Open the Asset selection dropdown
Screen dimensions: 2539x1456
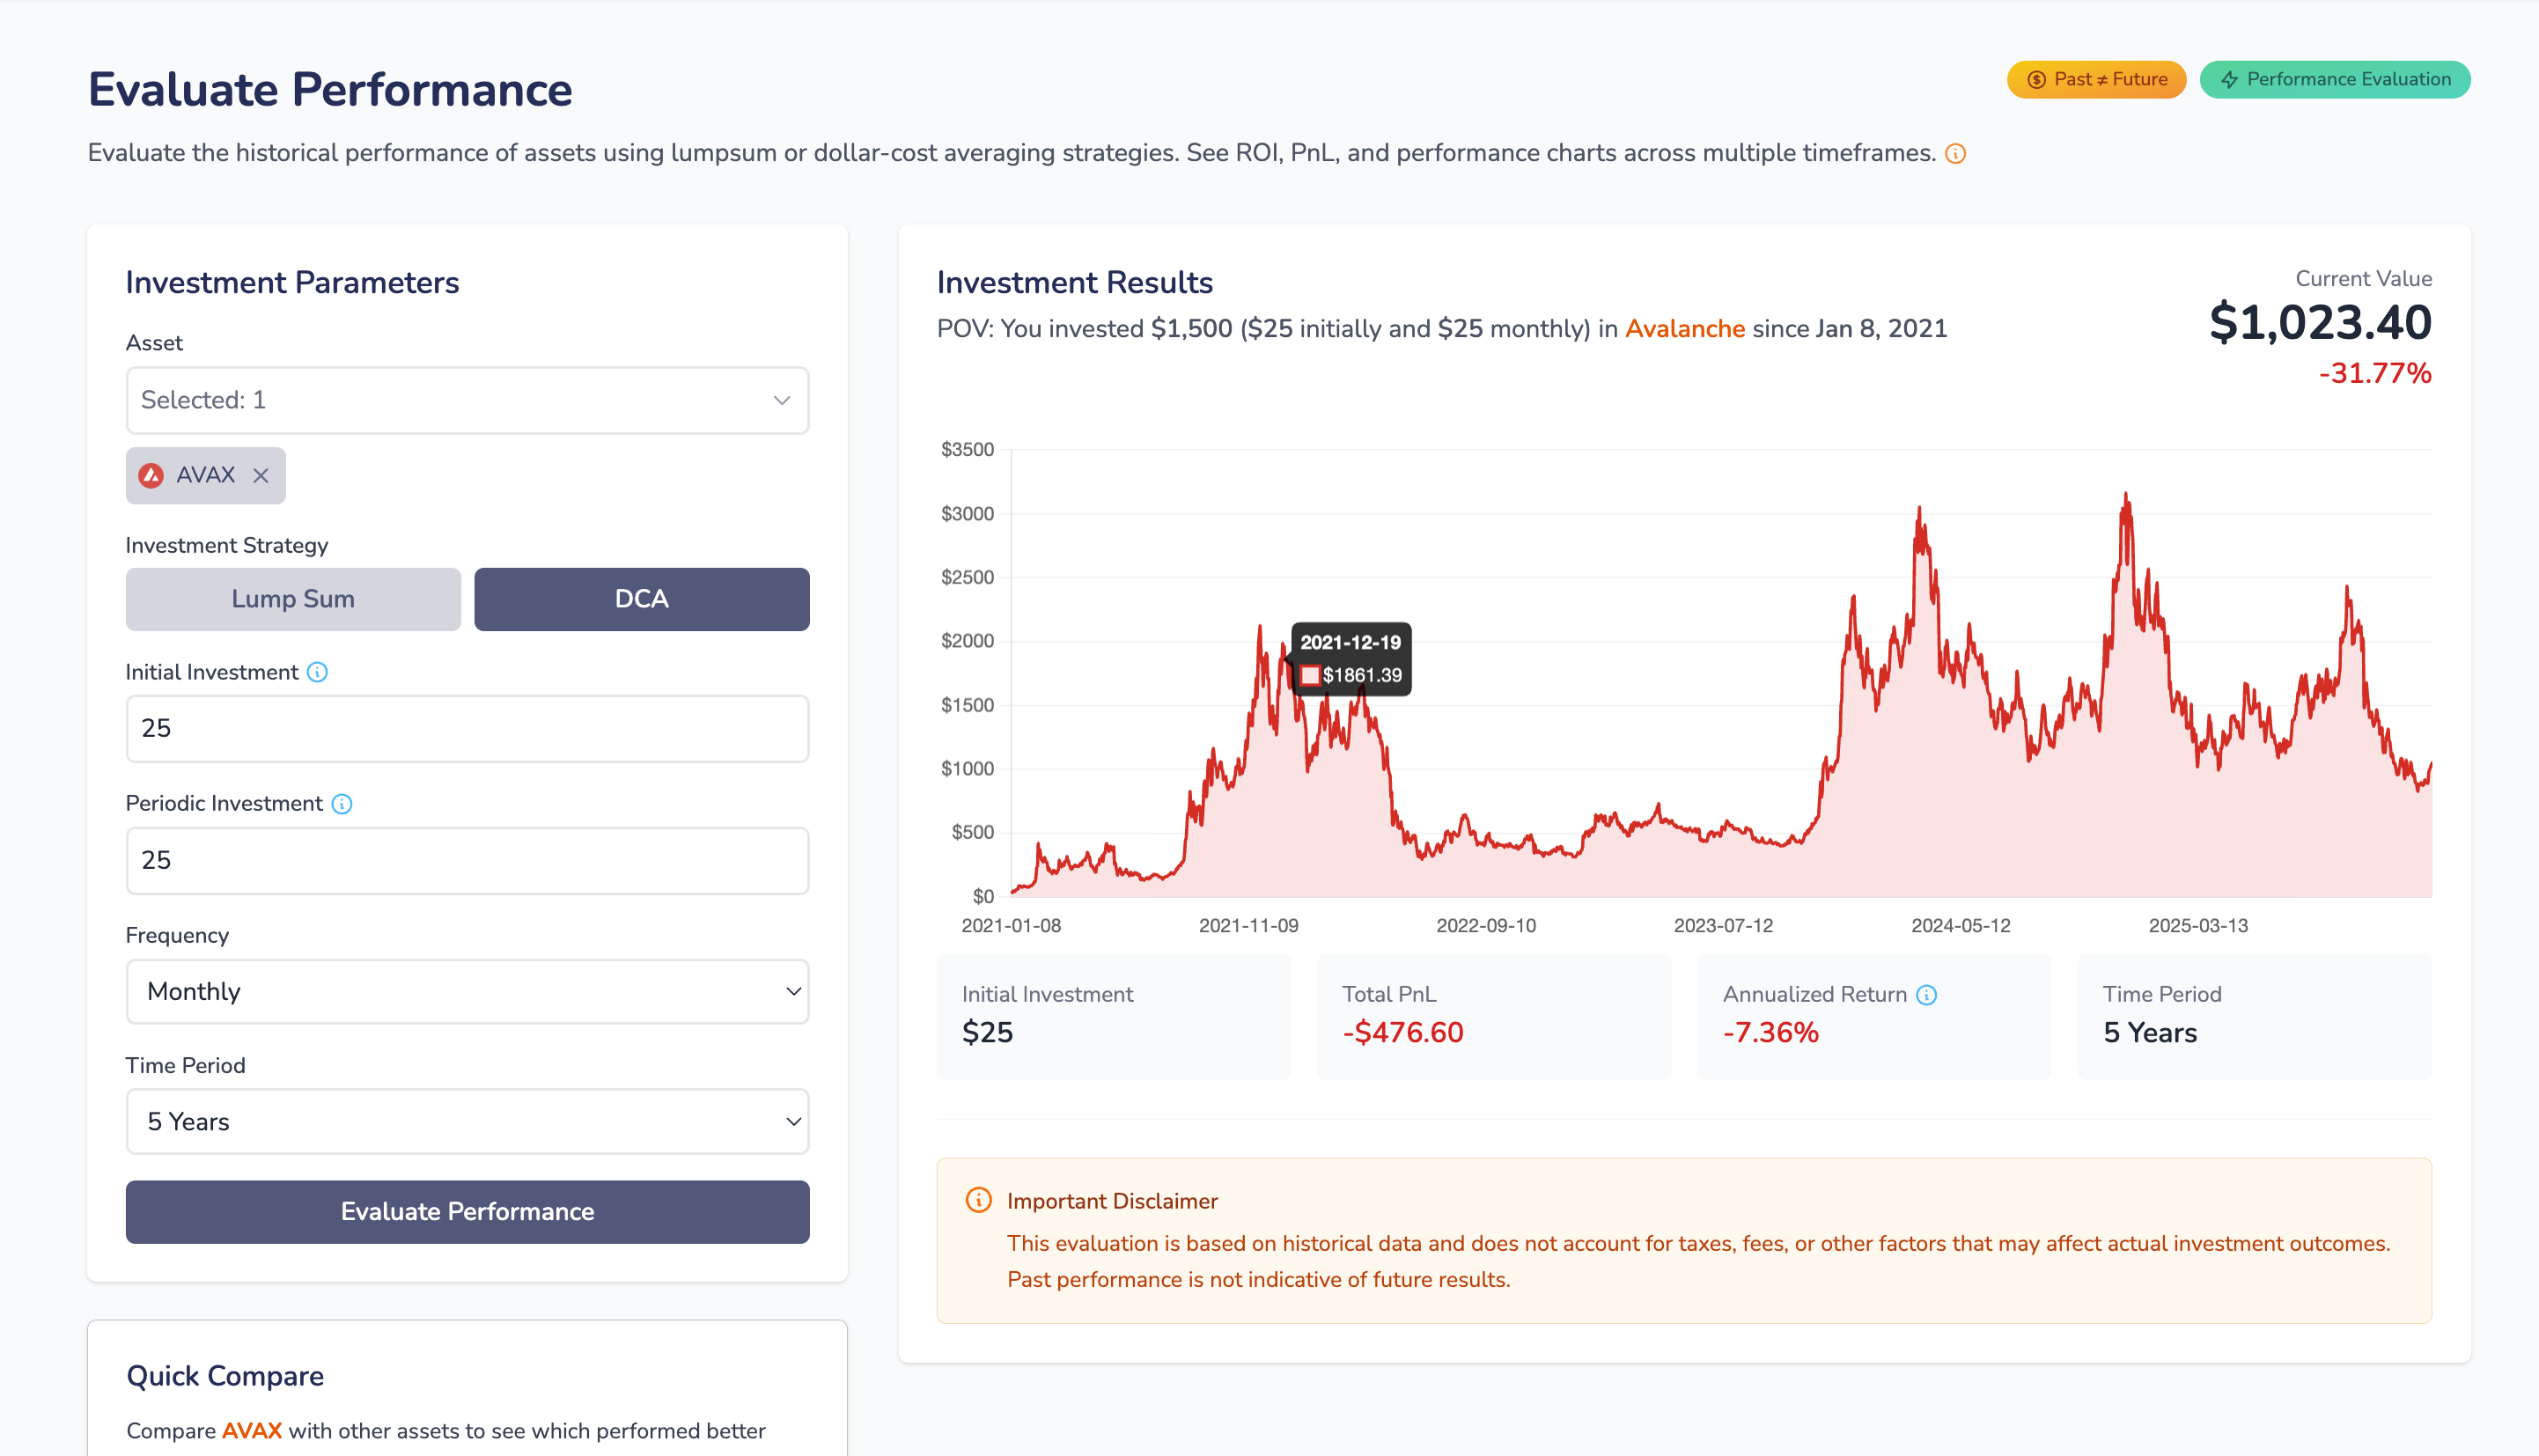click(x=467, y=400)
